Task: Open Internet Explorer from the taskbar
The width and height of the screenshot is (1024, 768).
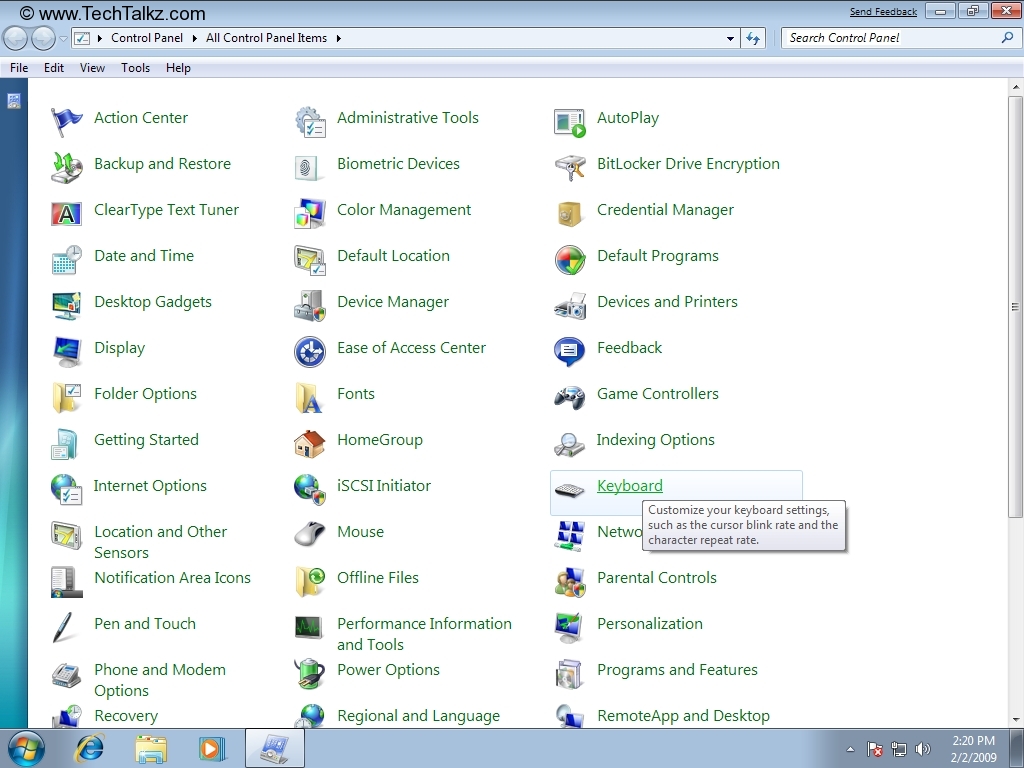Action: tap(90, 747)
